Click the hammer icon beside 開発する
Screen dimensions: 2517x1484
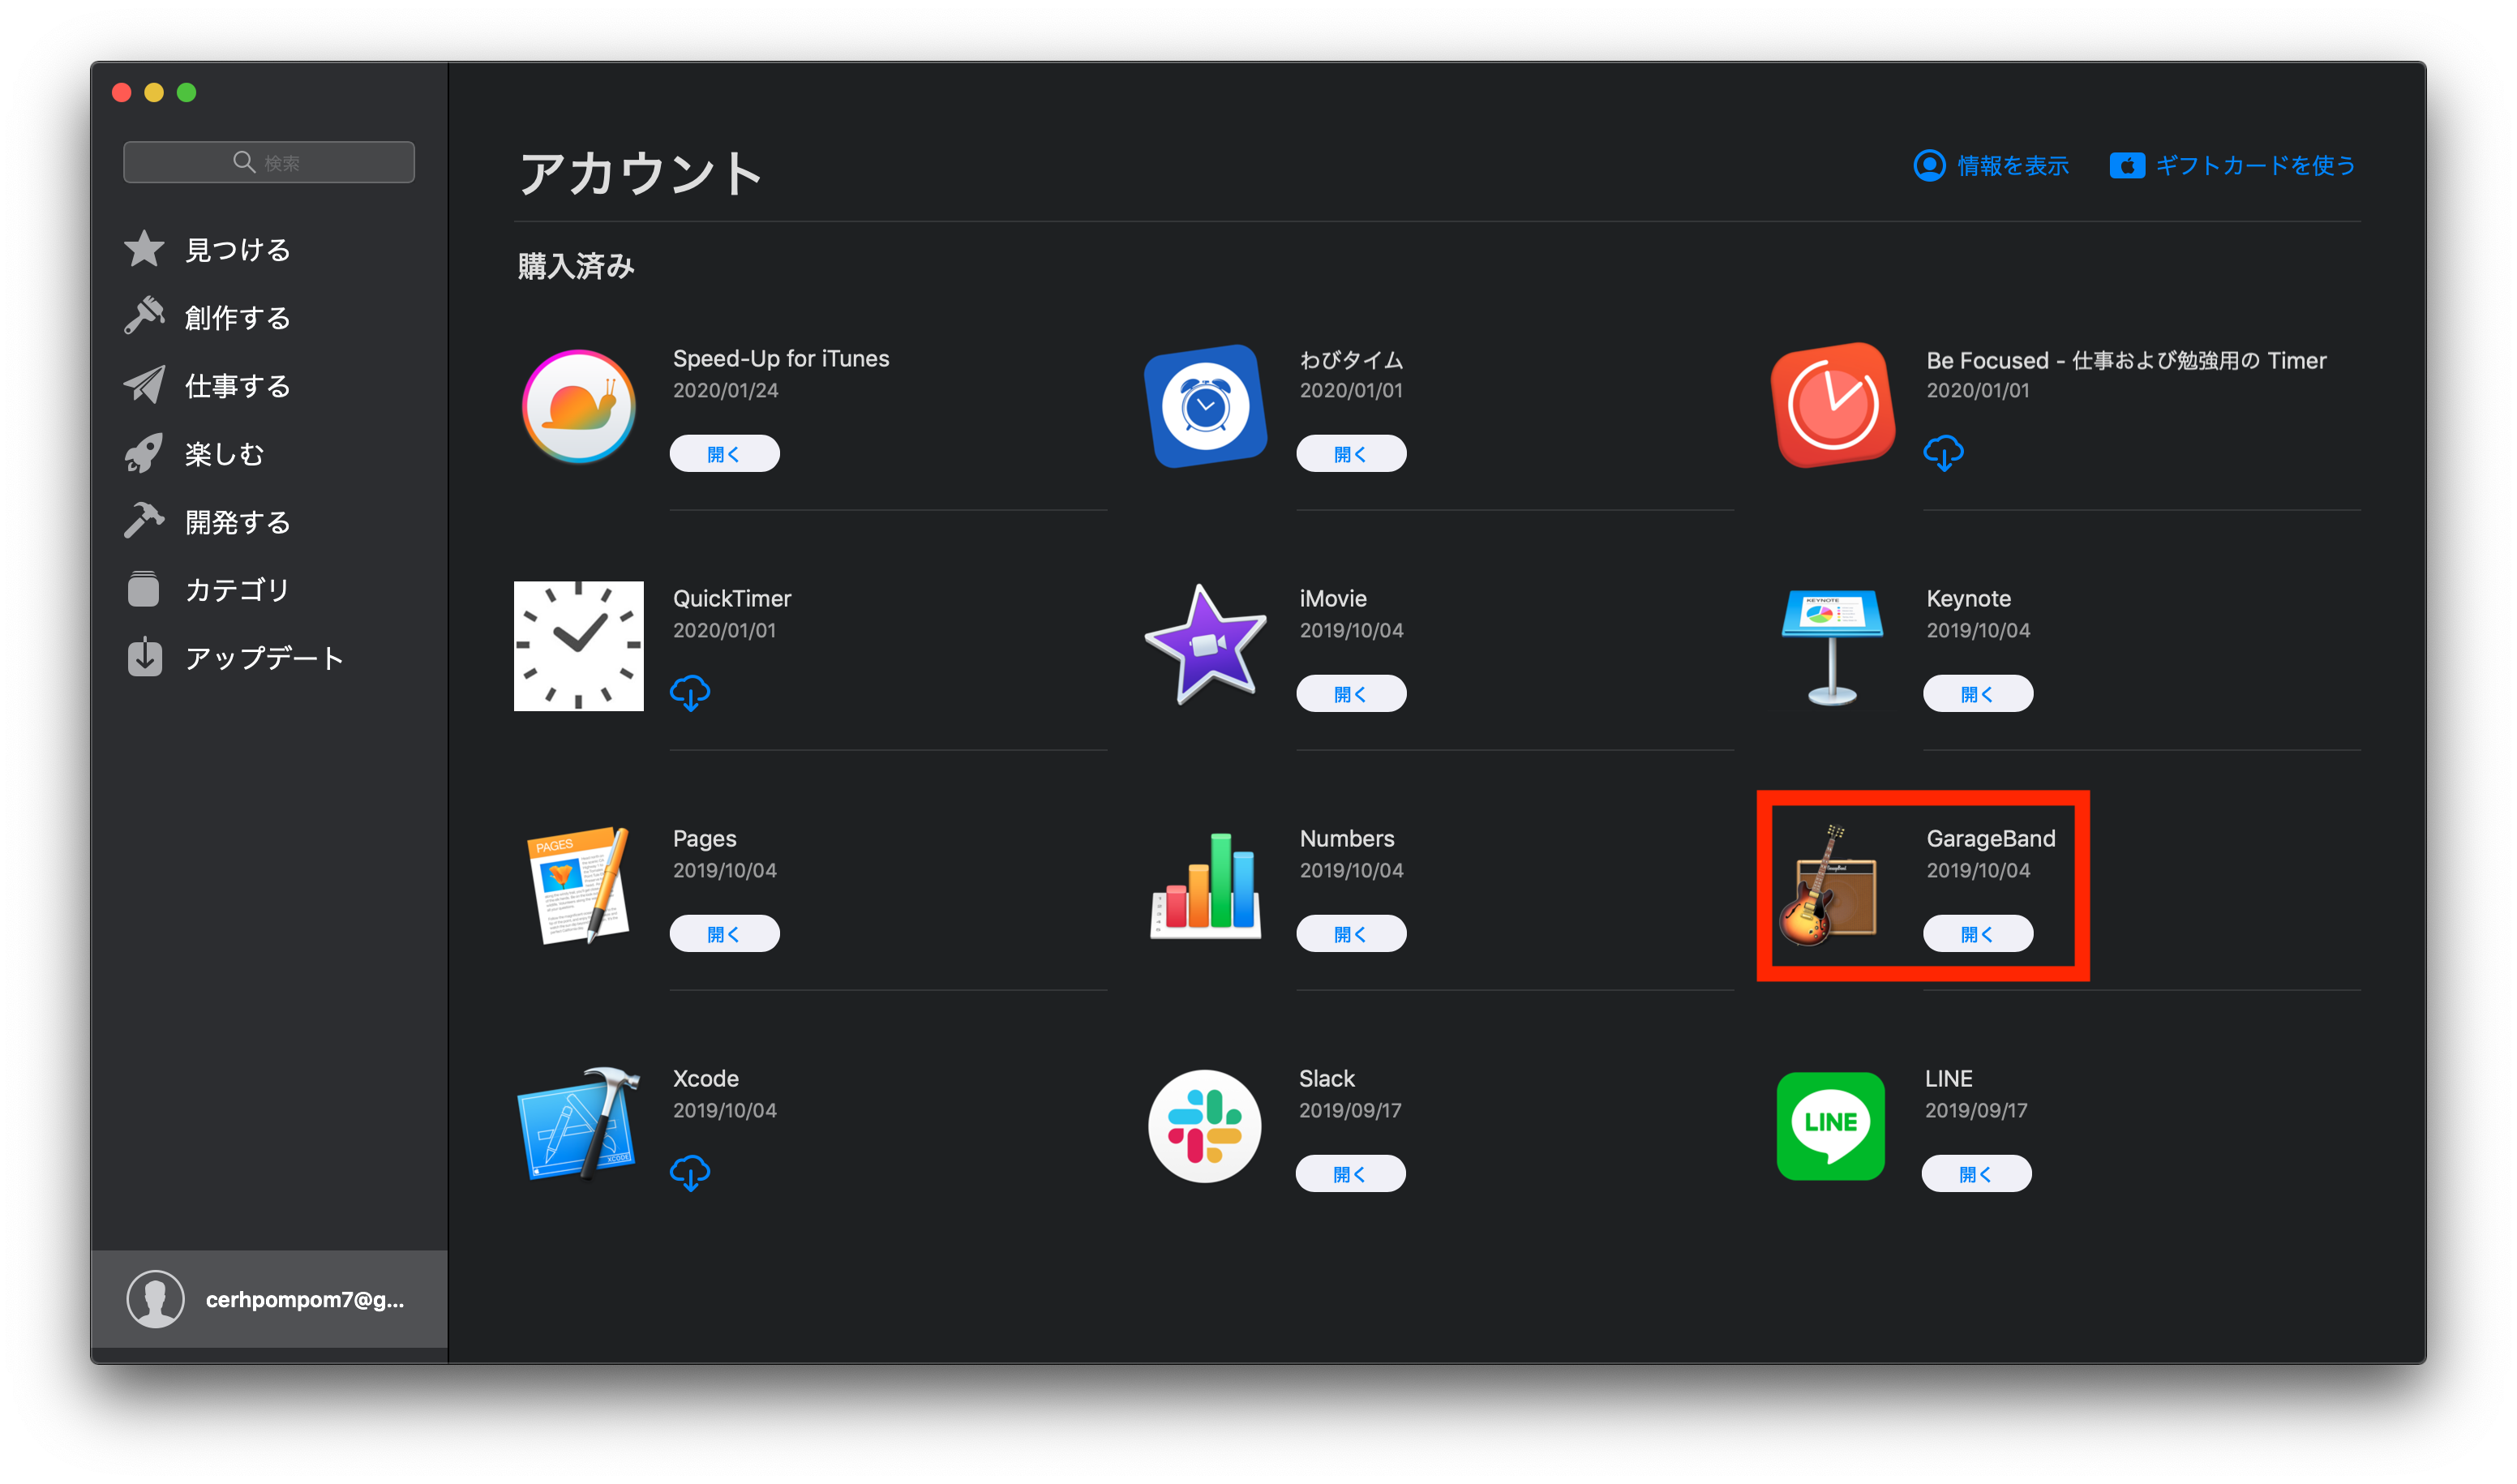tap(144, 521)
